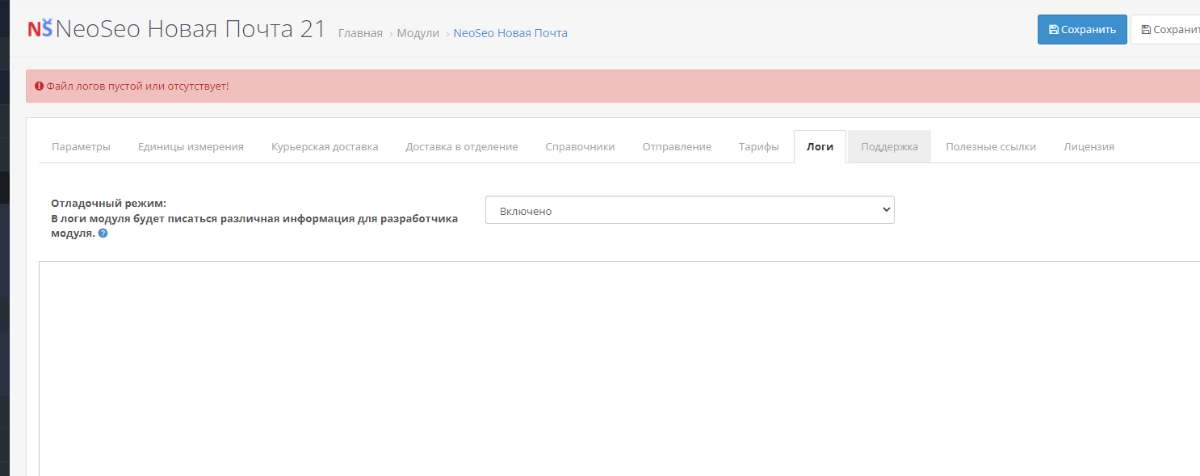
Task: Click the warning icon in the red alert
Action: 39,86
